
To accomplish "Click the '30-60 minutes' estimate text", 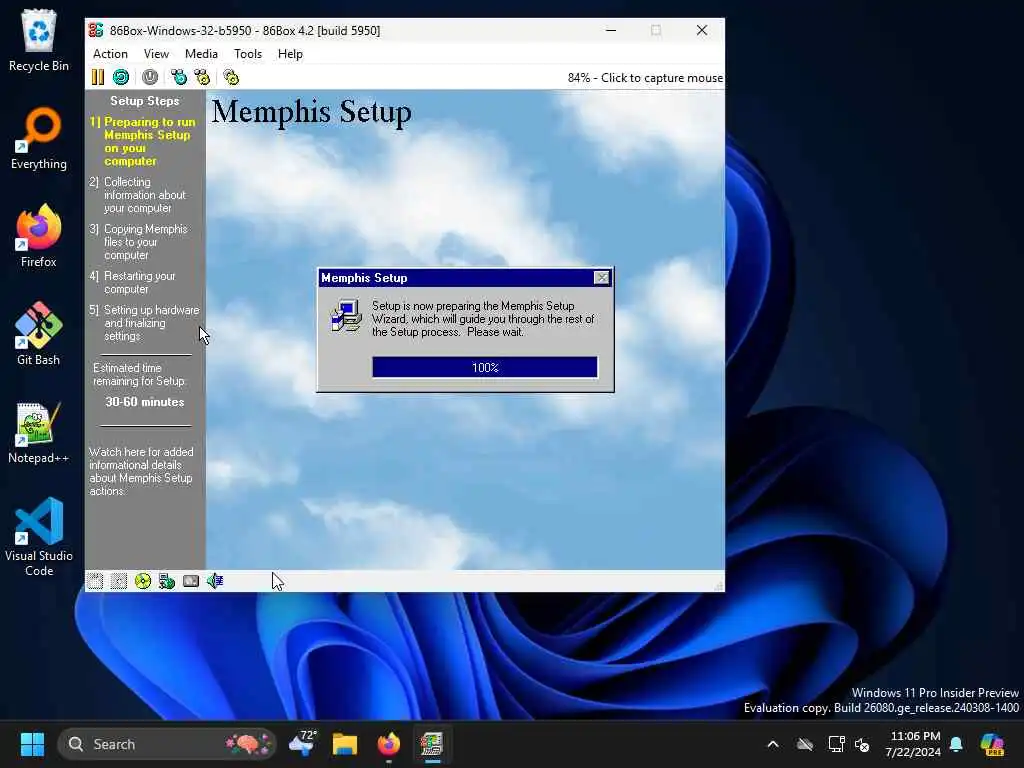I will (x=145, y=402).
